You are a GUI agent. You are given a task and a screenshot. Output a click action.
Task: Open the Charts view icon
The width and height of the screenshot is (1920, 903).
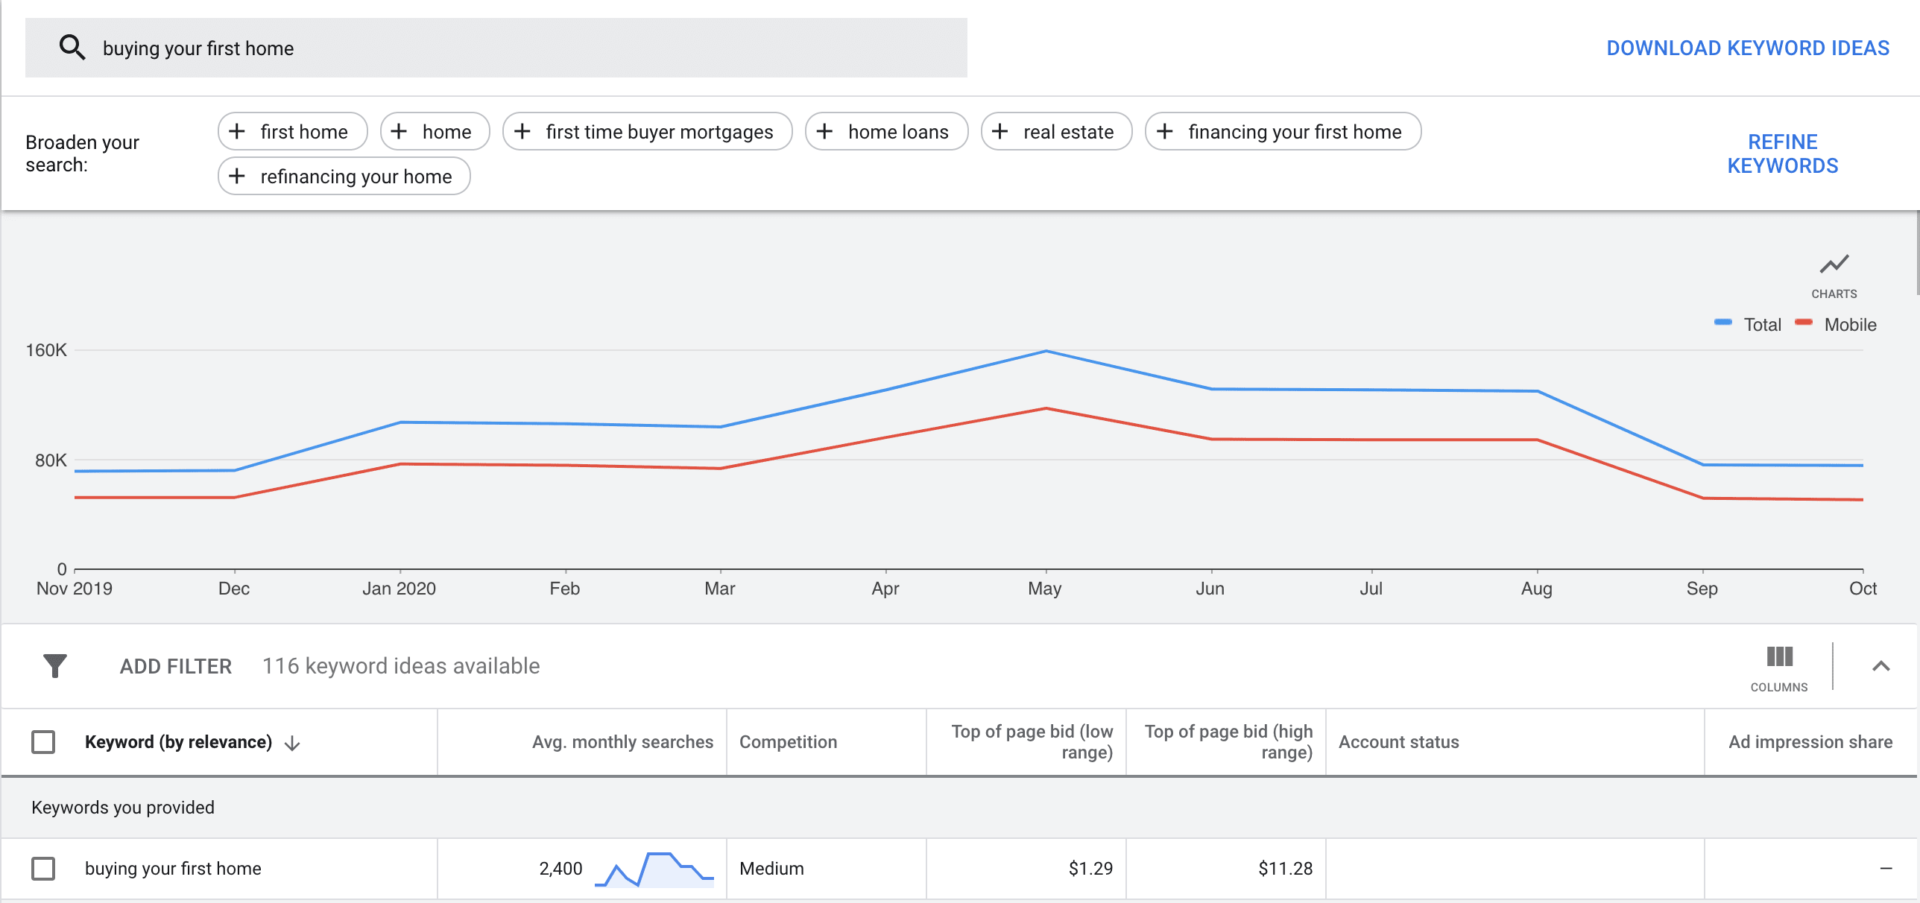1833,266
